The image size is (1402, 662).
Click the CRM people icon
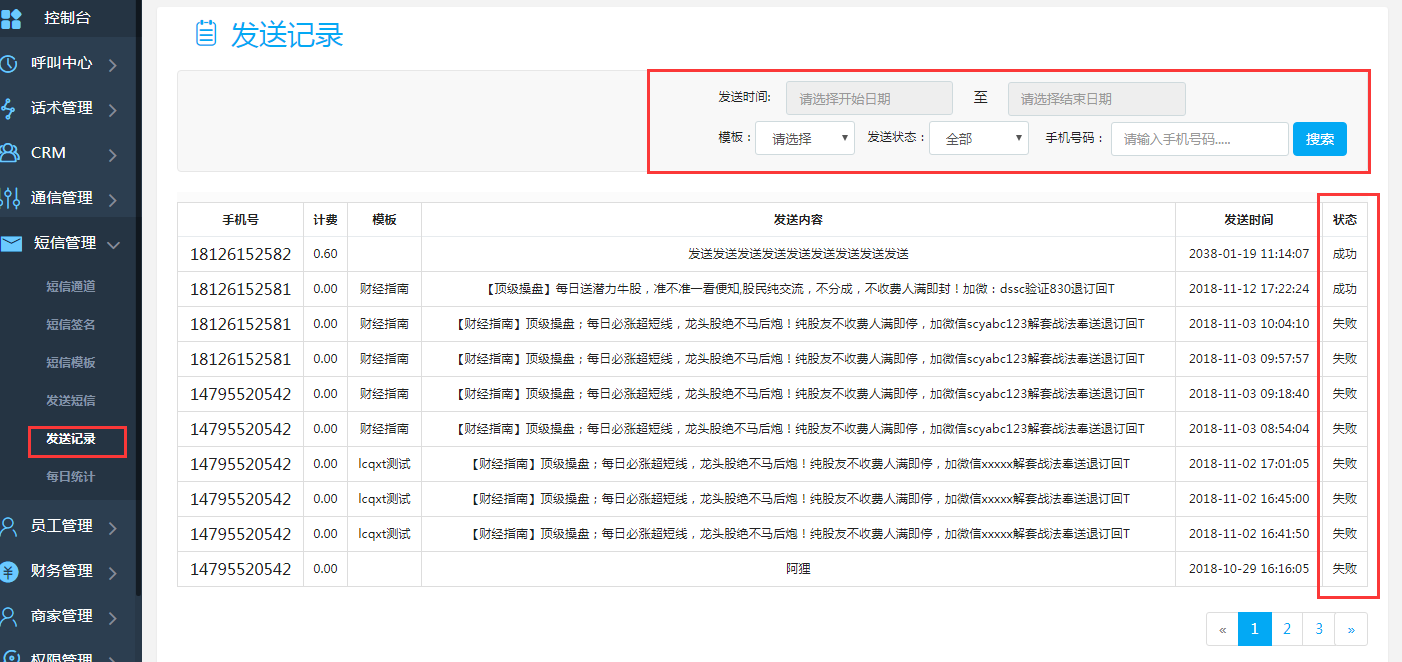(x=9, y=153)
